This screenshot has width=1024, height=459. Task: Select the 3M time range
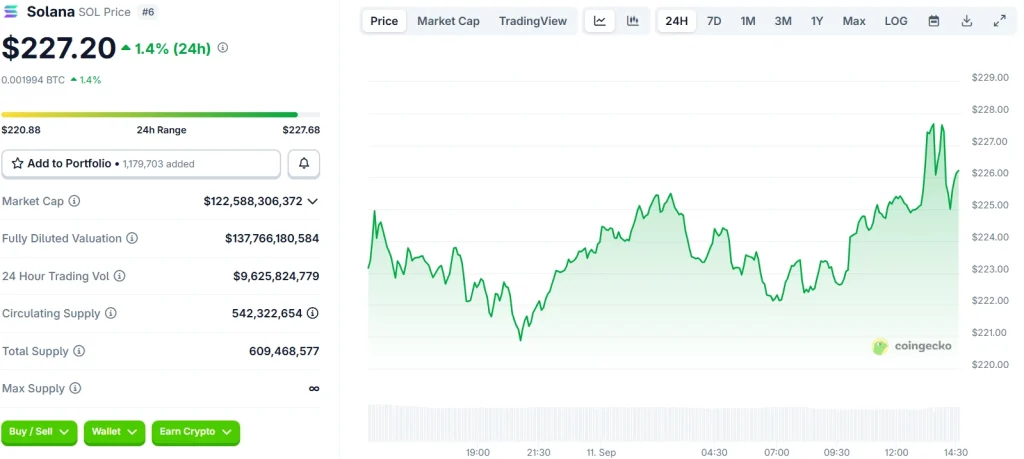[x=783, y=21]
